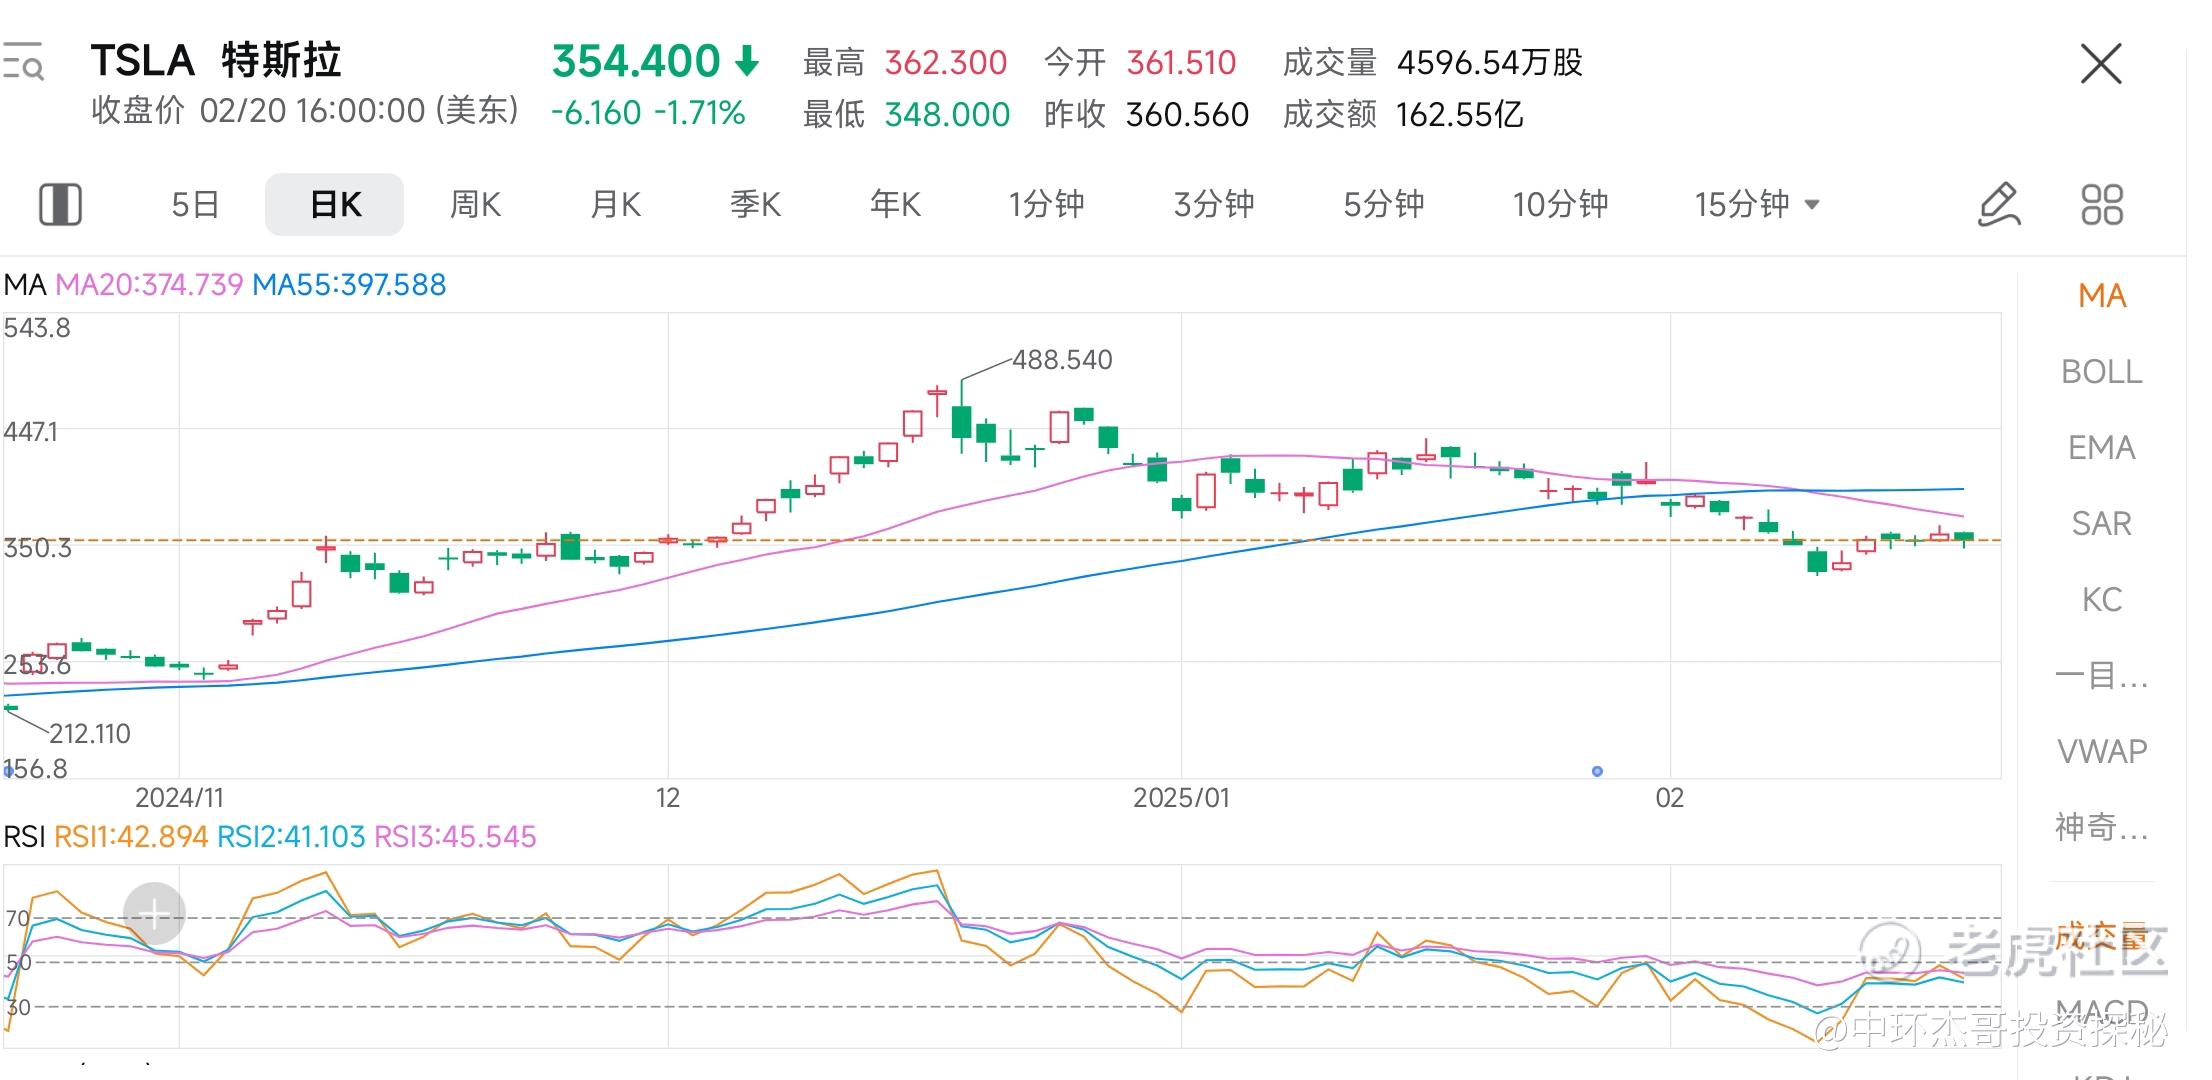The width and height of the screenshot is (2212, 1080).
Task: Enable the KC indicator
Action: tap(2102, 600)
